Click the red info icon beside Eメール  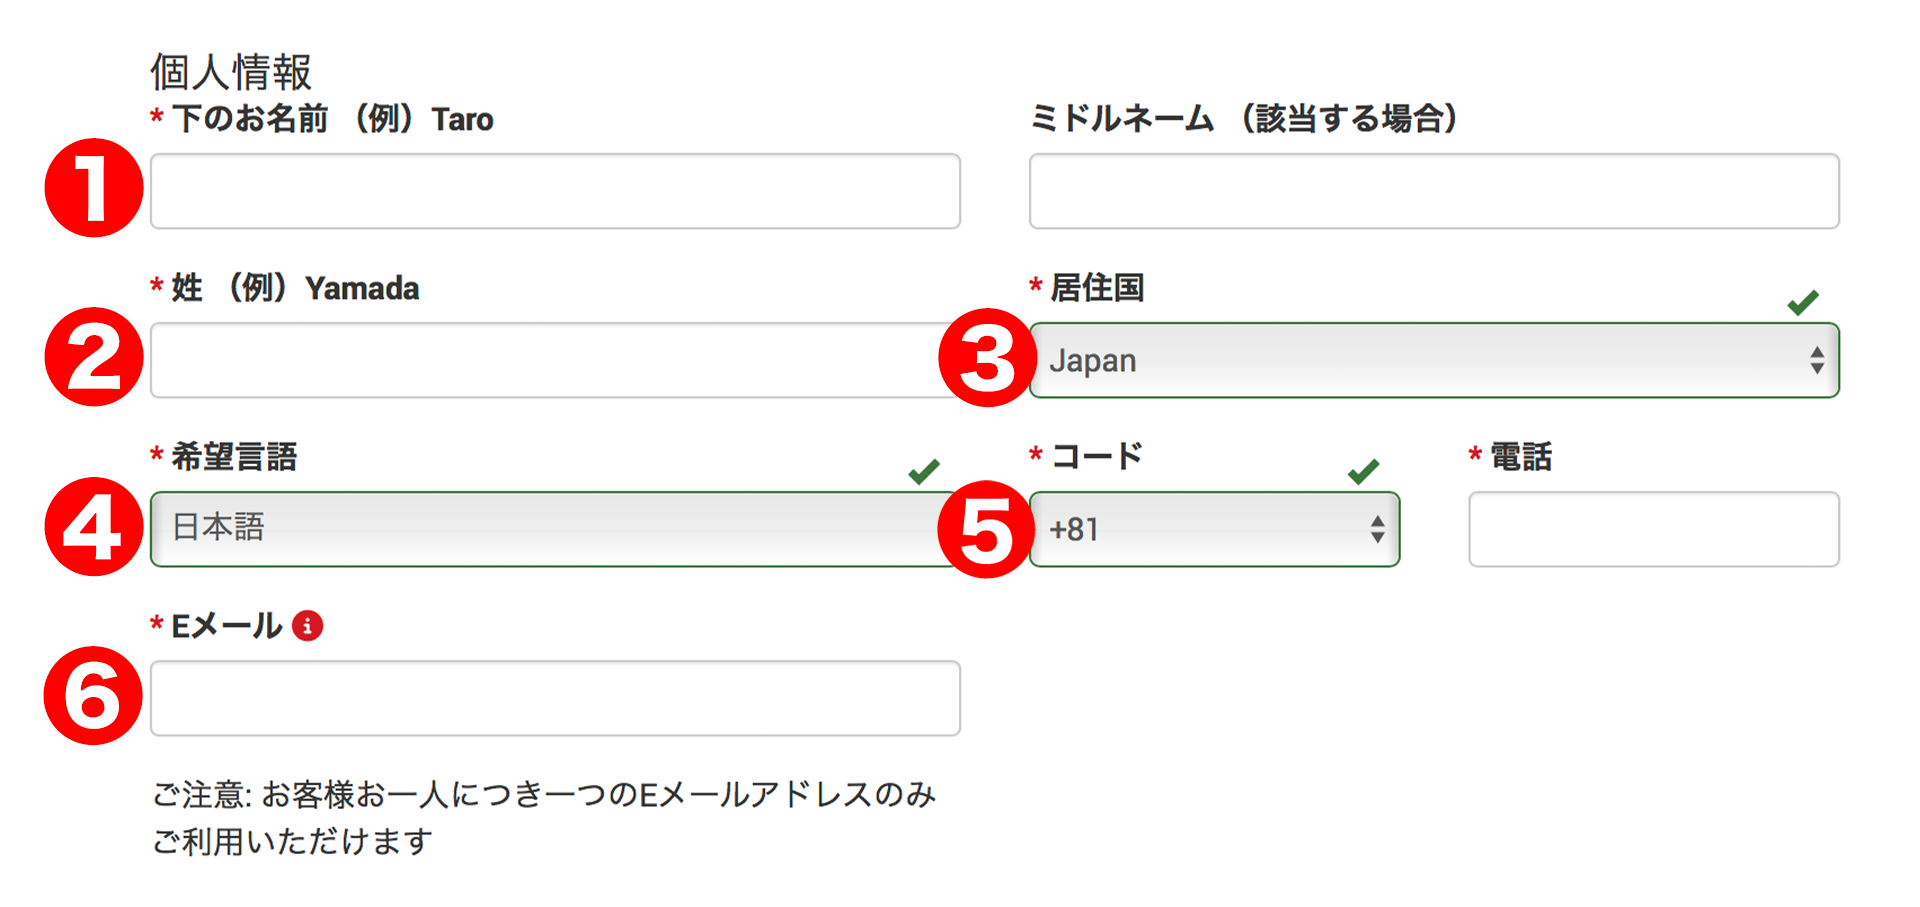click(x=308, y=626)
